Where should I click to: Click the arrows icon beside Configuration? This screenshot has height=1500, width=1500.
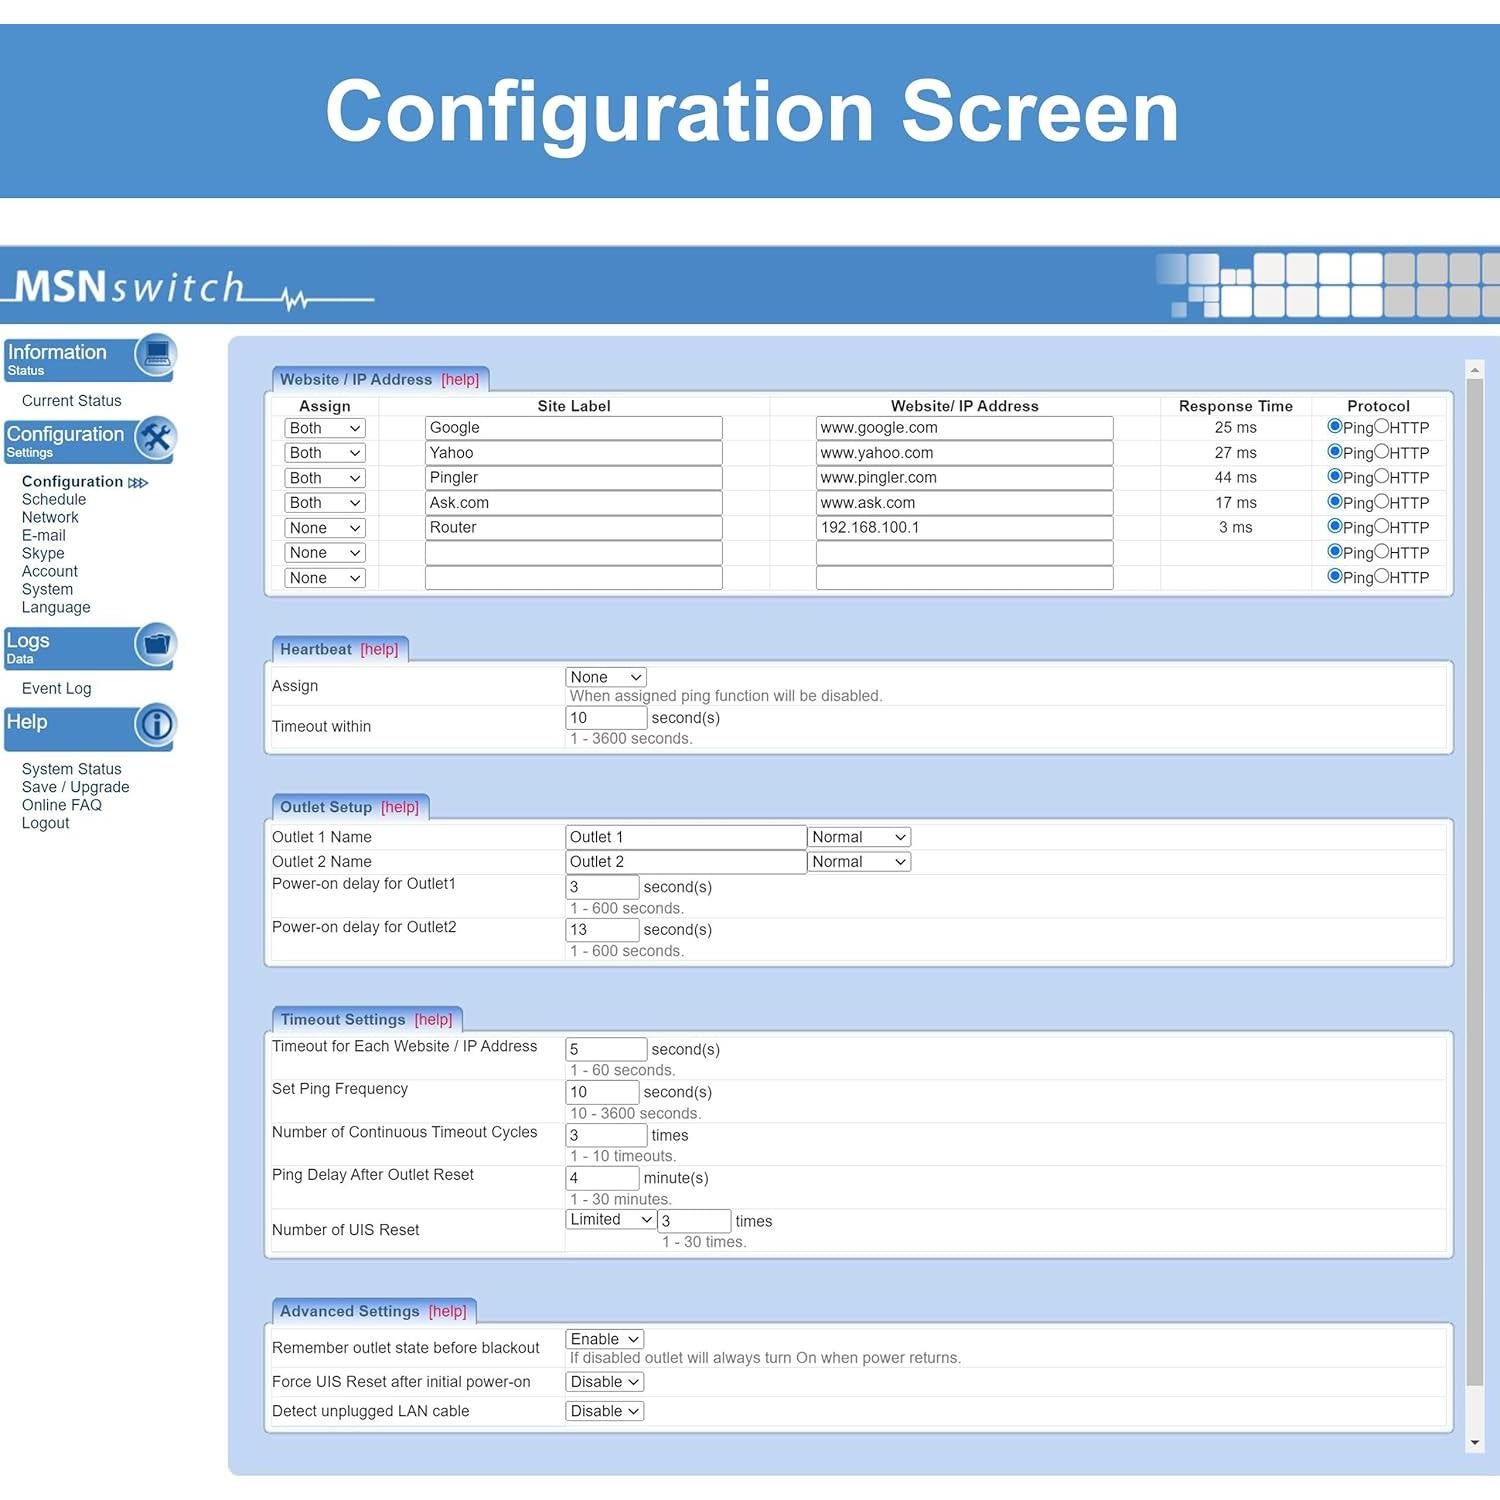pos(138,483)
